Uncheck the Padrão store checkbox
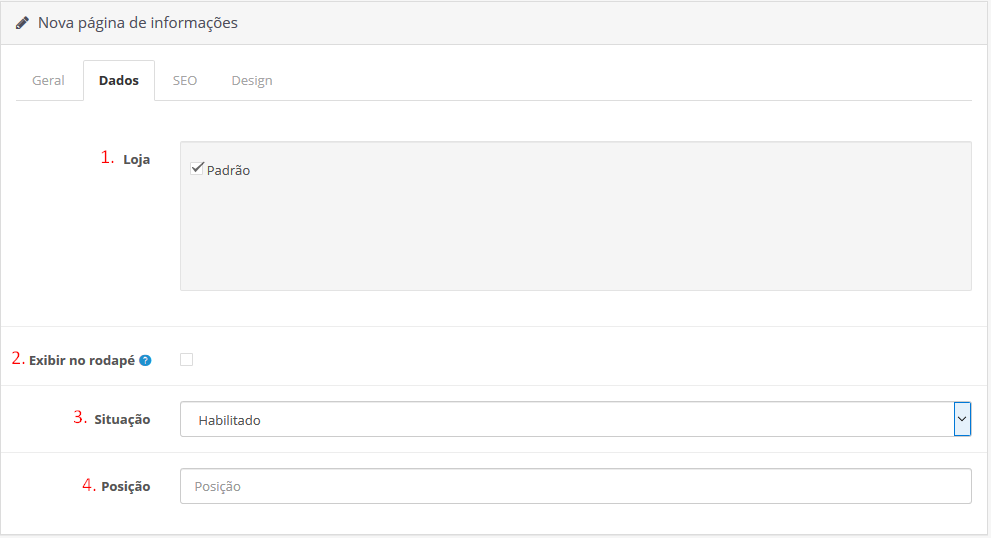The height and width of the screenshot is (538, 991). coord(197,168)
